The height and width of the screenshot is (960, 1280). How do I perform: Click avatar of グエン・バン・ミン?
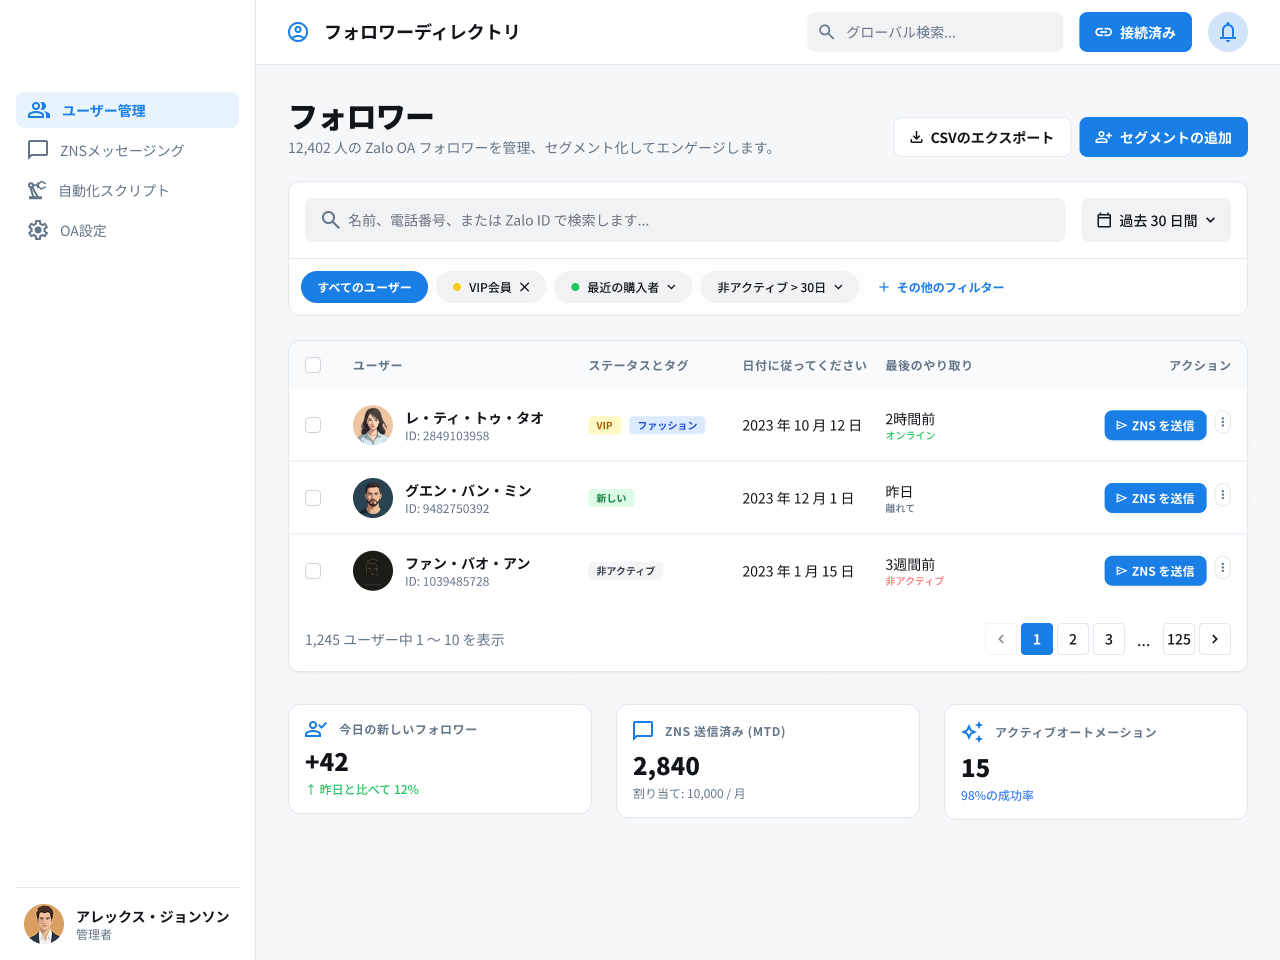click(x=373, y=498)
